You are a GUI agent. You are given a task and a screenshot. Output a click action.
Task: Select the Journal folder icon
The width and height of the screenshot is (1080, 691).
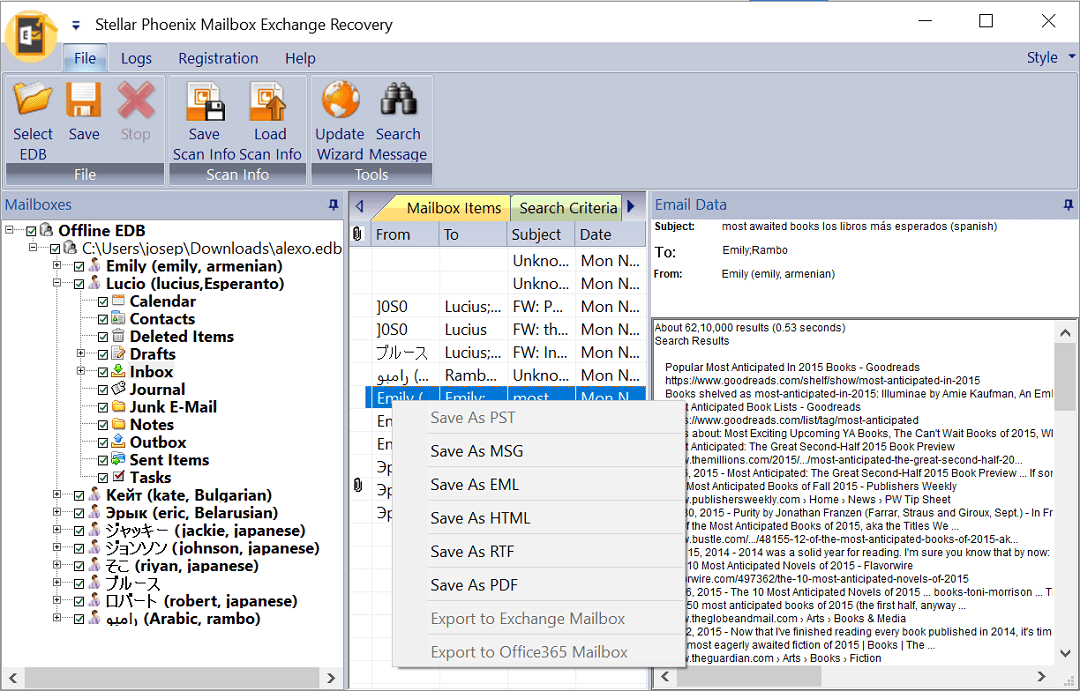tap(118, 389)
